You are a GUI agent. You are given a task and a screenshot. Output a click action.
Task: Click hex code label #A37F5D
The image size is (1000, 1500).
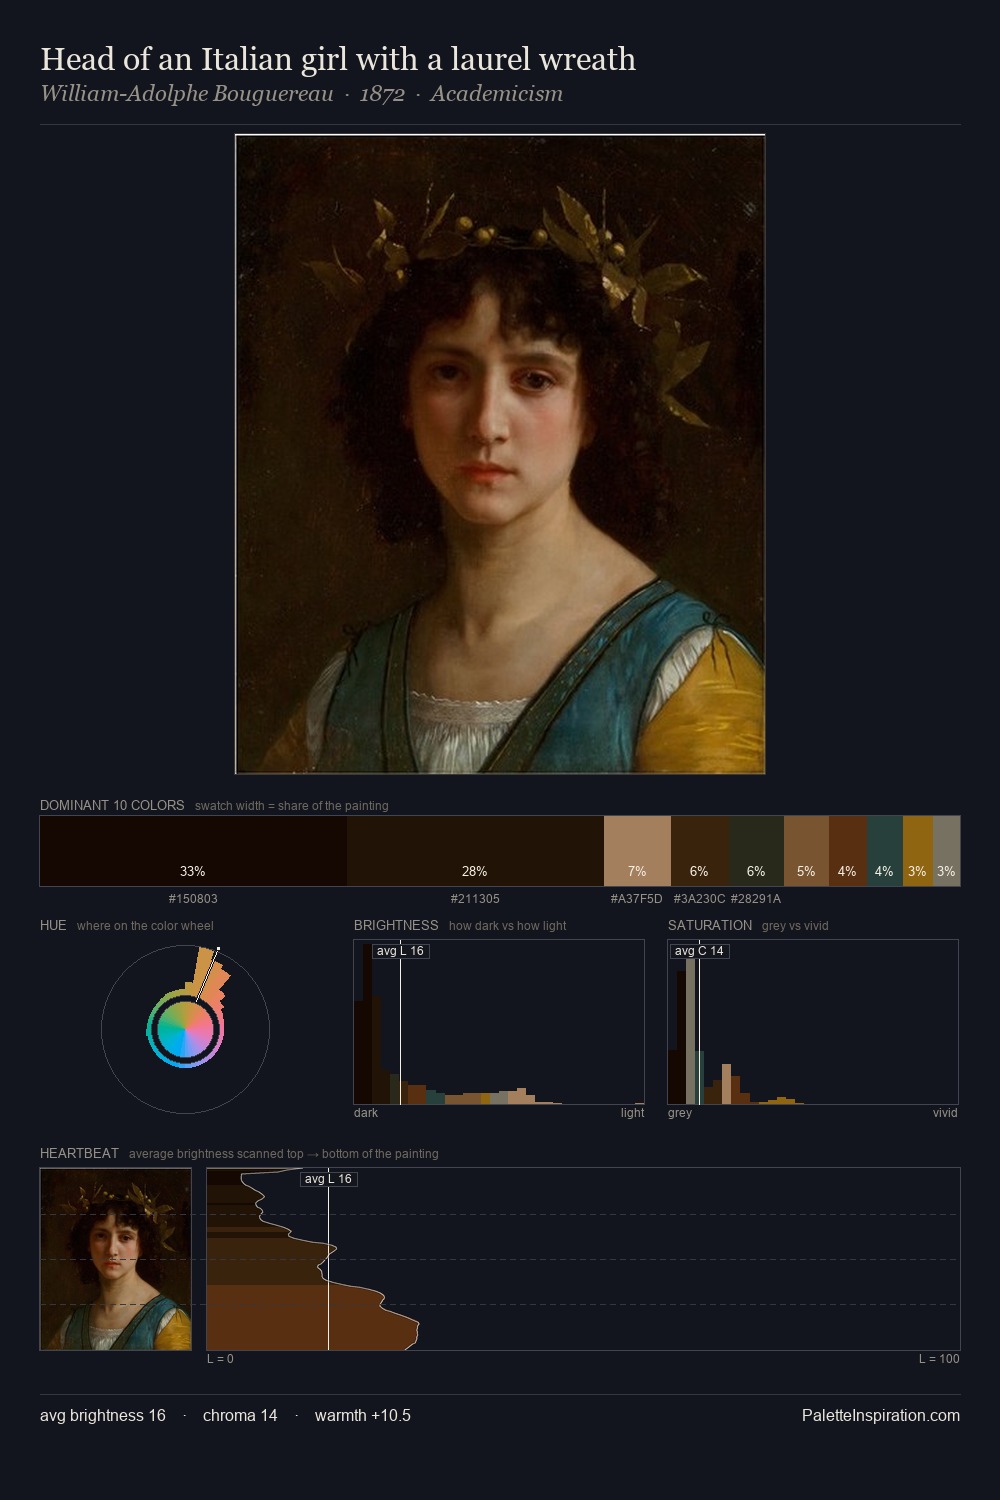(636, 899)
